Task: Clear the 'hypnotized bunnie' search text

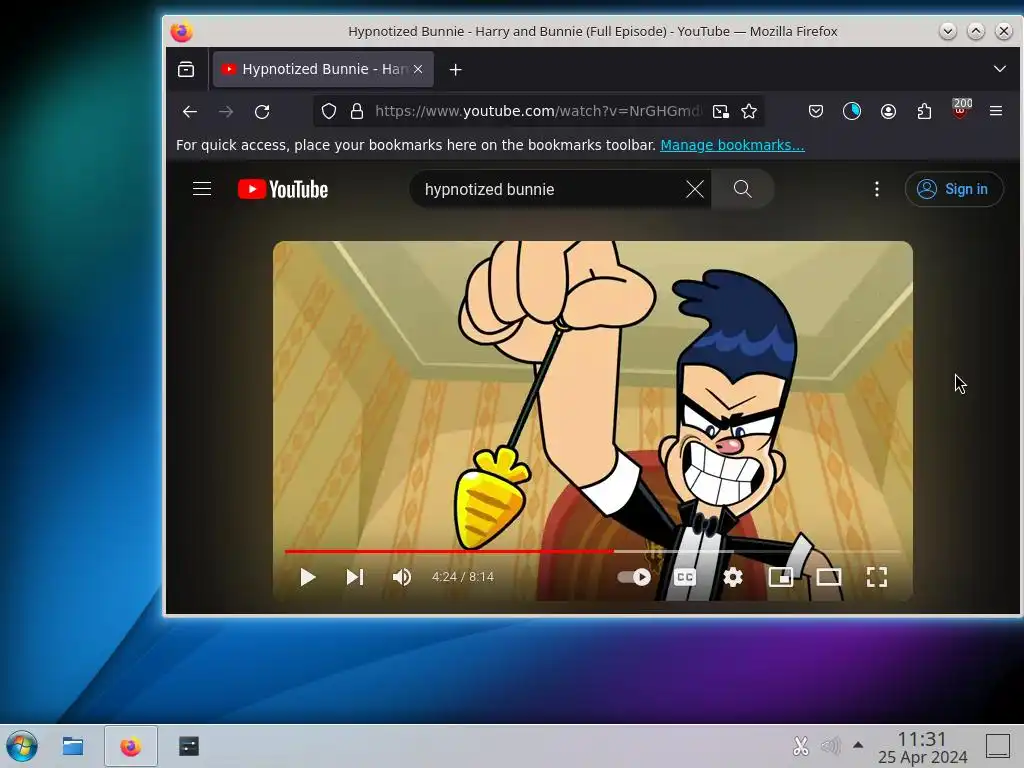Action: pos(695,189)
